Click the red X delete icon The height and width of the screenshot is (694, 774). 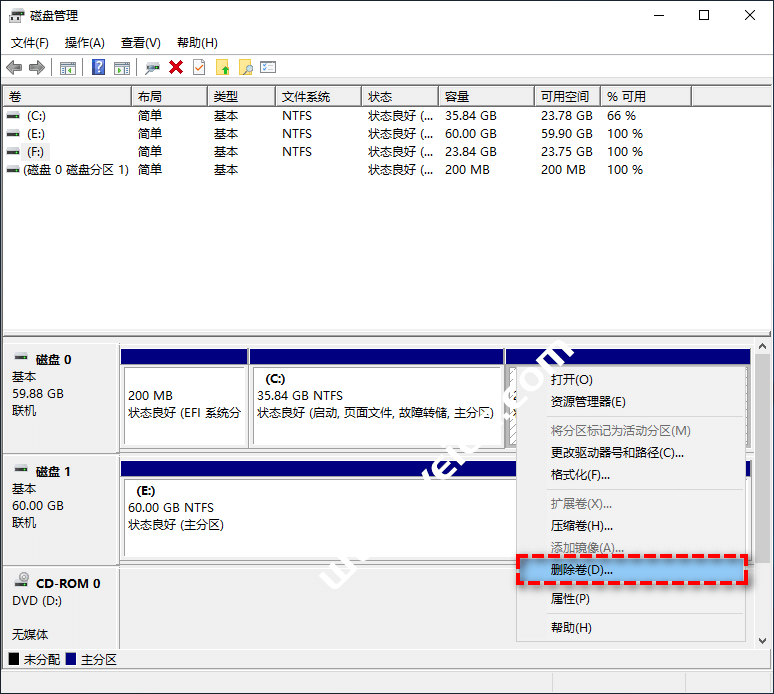point(176,67)
